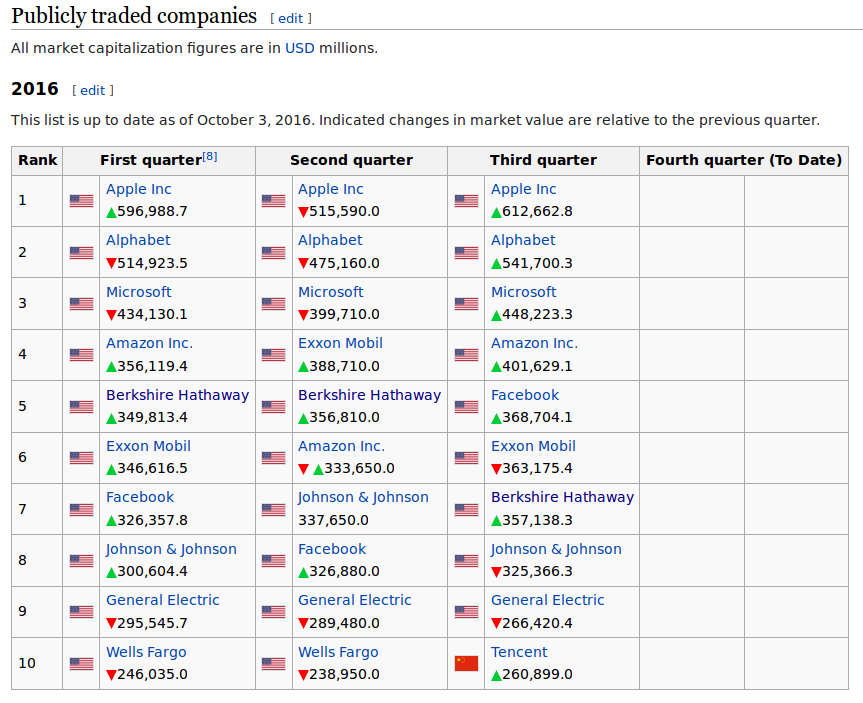Open Berkshire Hathaway link in First quarter column
Screen dimensions: 863x703
[178, 395]
